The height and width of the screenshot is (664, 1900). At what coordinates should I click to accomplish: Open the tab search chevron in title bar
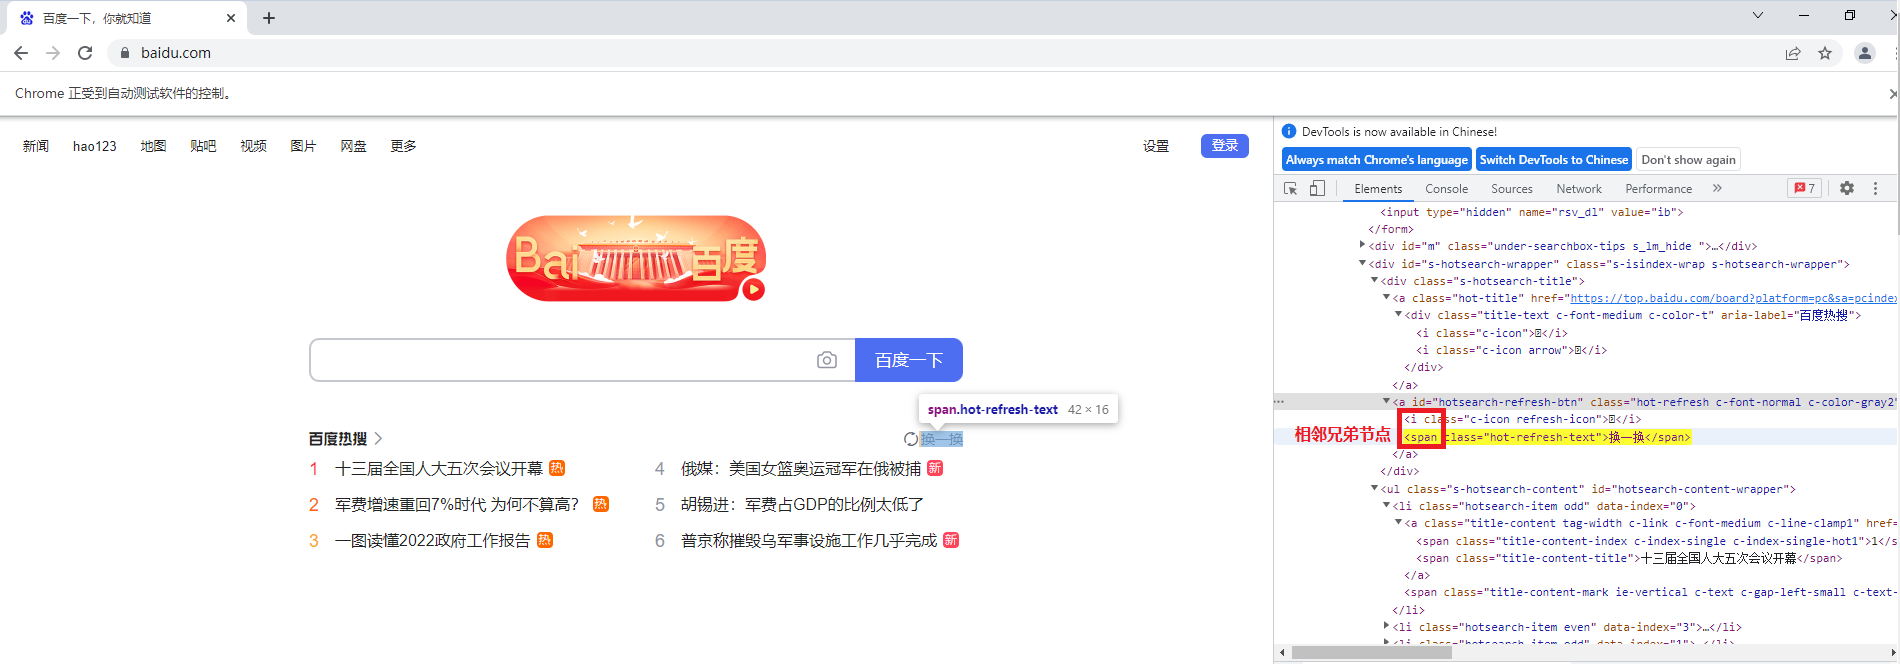tap(1758, 15)
